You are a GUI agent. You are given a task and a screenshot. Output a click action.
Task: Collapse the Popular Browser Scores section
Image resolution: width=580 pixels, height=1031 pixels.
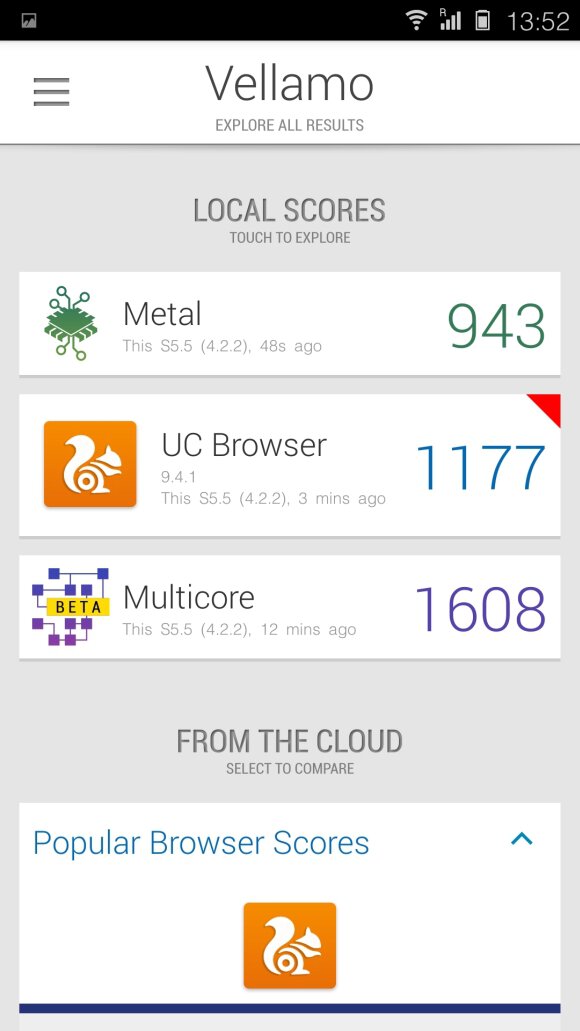click(521, 838)
